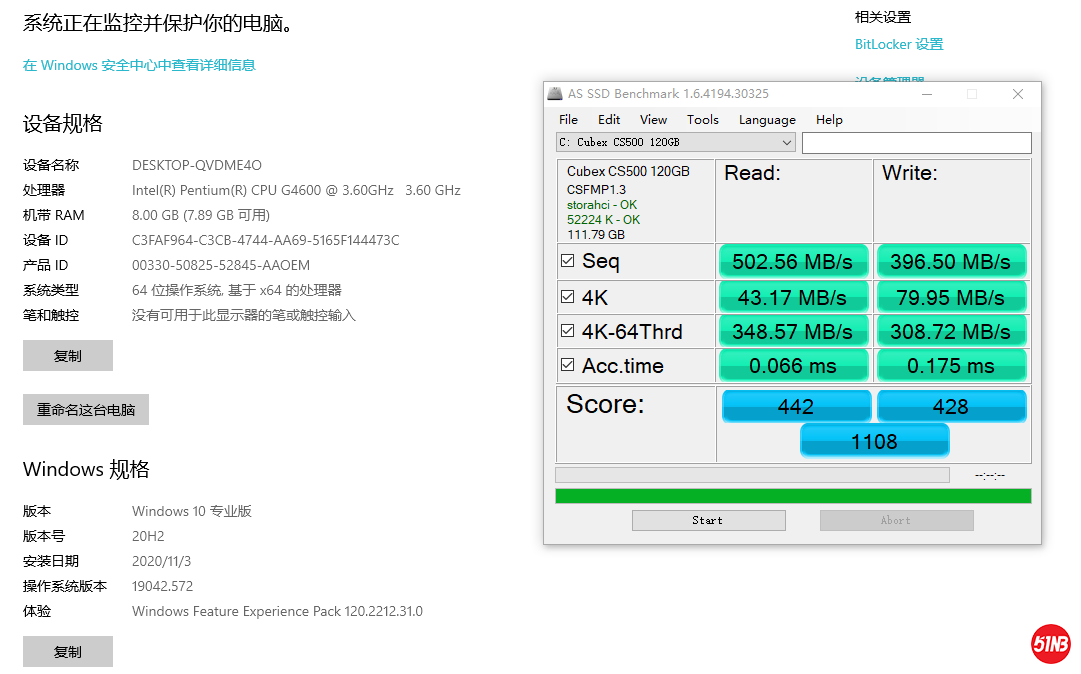The width and height of the screenshot is (1081, 674).
Task: Open the Language menu
Action: [x=767, y=120]
